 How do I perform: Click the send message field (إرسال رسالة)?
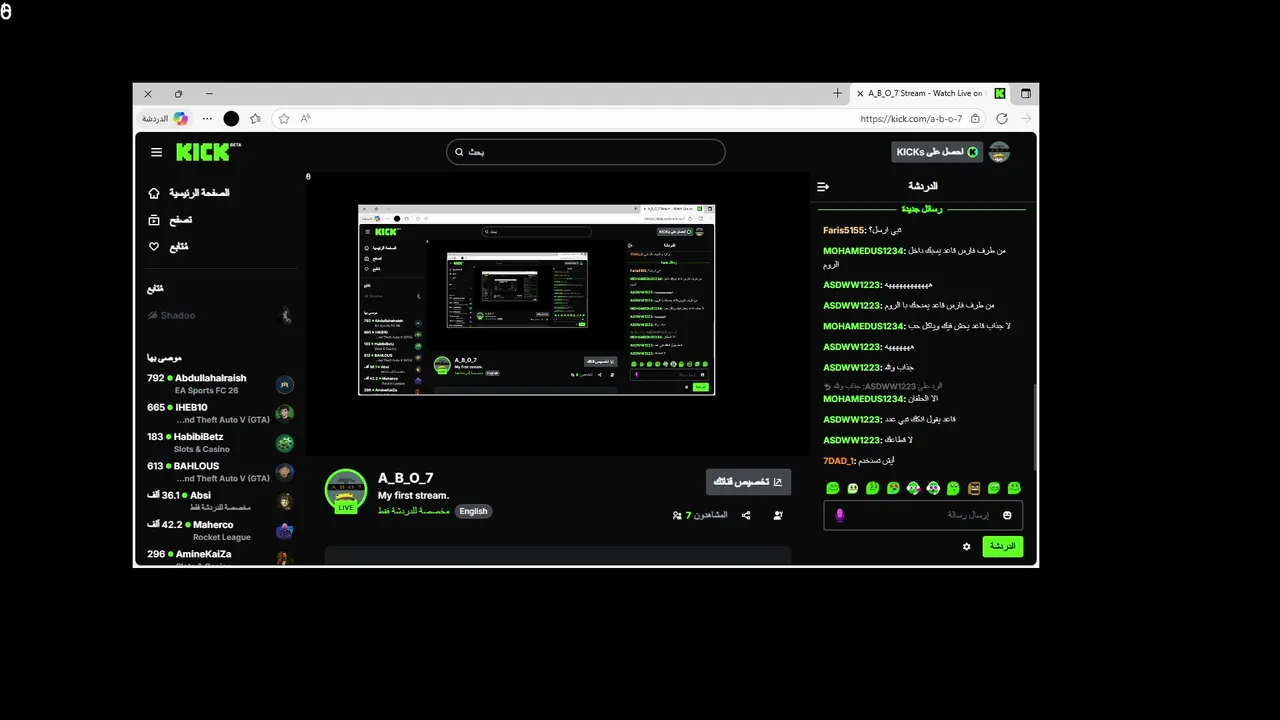pos(923,515)
